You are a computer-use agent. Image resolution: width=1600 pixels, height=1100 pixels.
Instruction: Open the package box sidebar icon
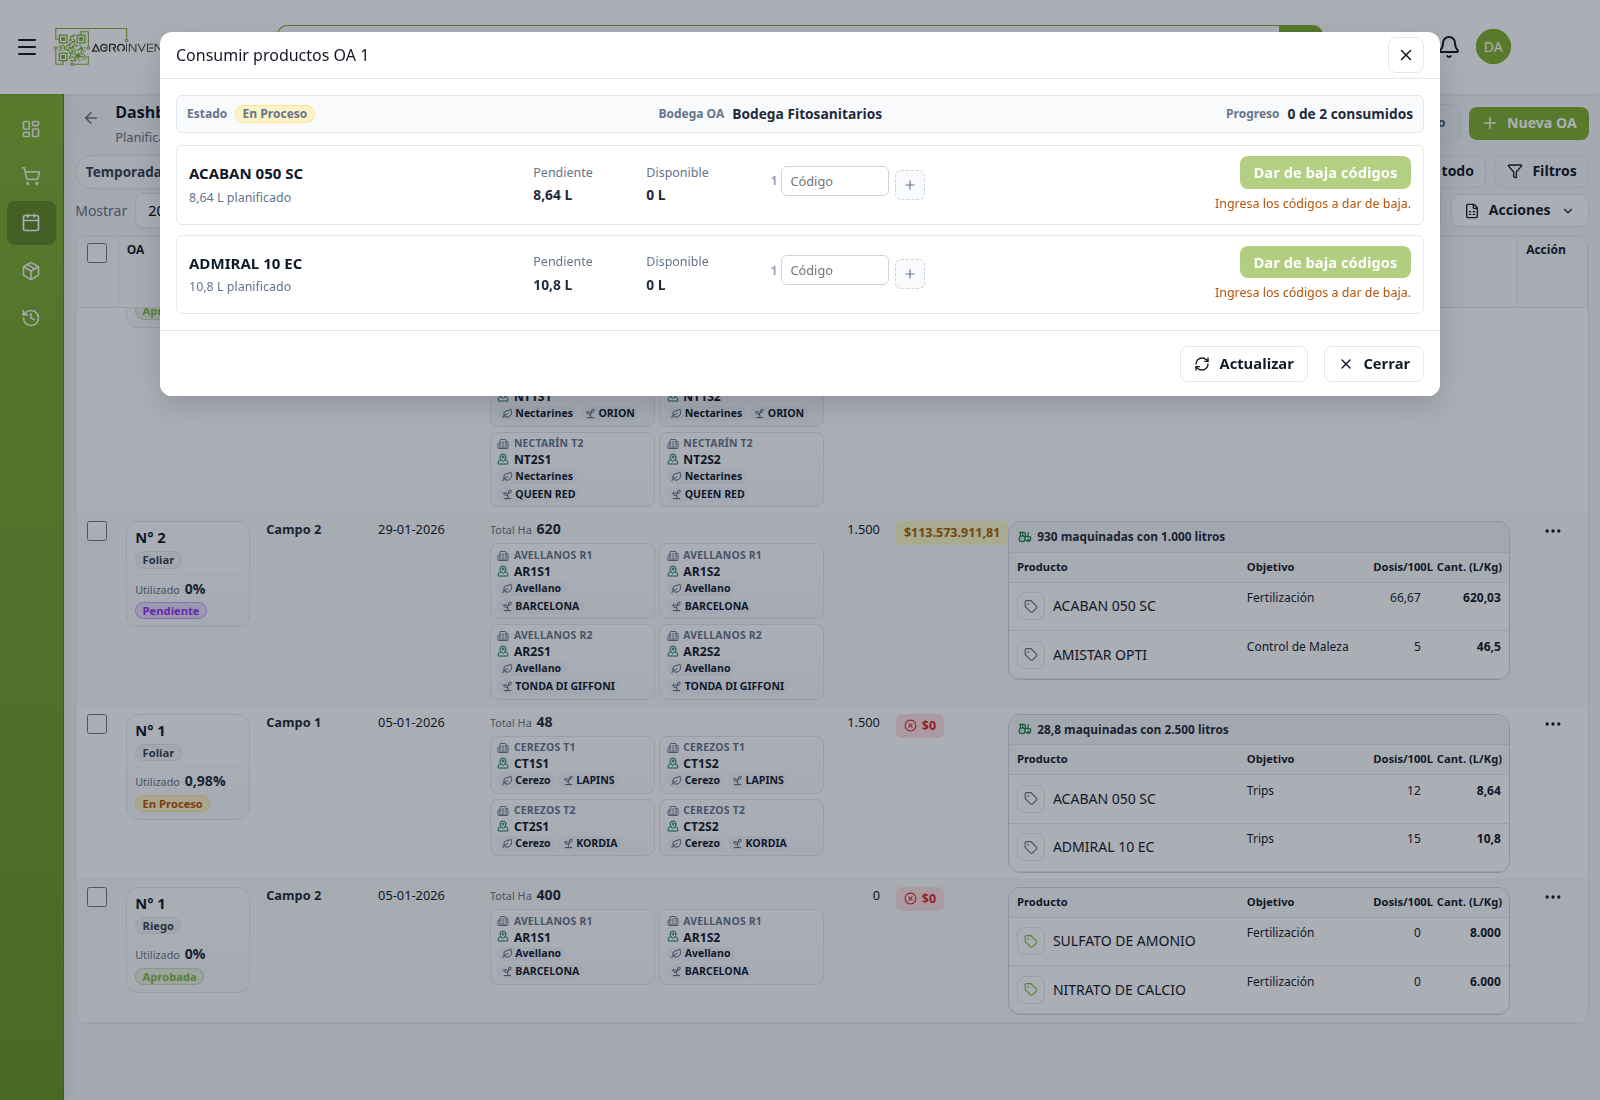coord(31,271)
